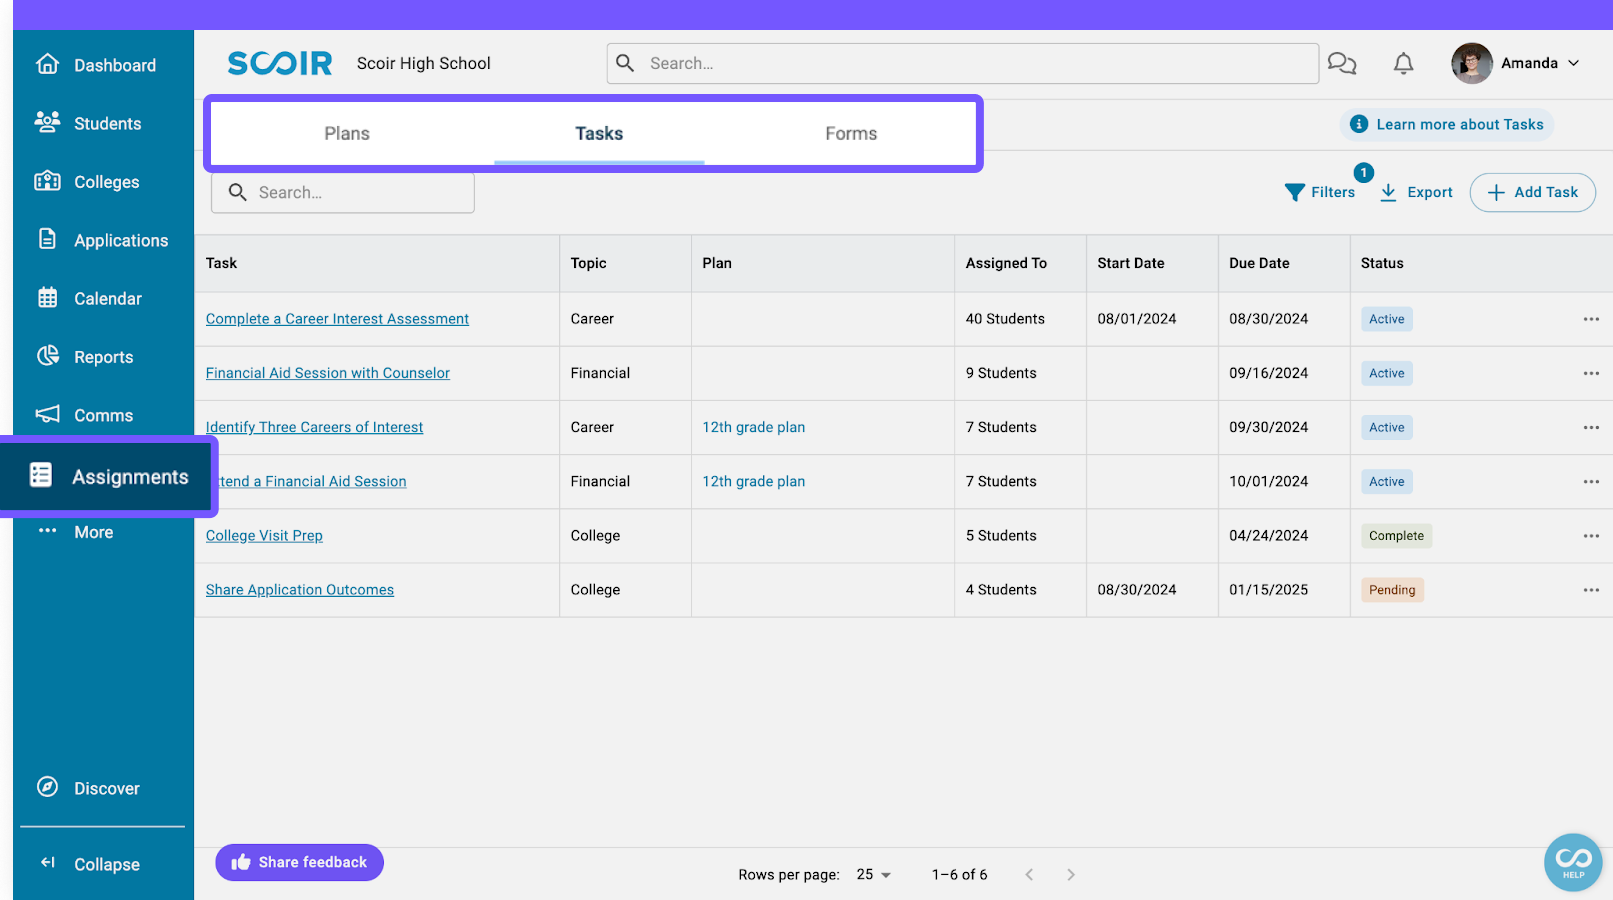Open the Filters panel
Image resolution: width=1613 pixels, height=900 pixels.
[1320, 192]
